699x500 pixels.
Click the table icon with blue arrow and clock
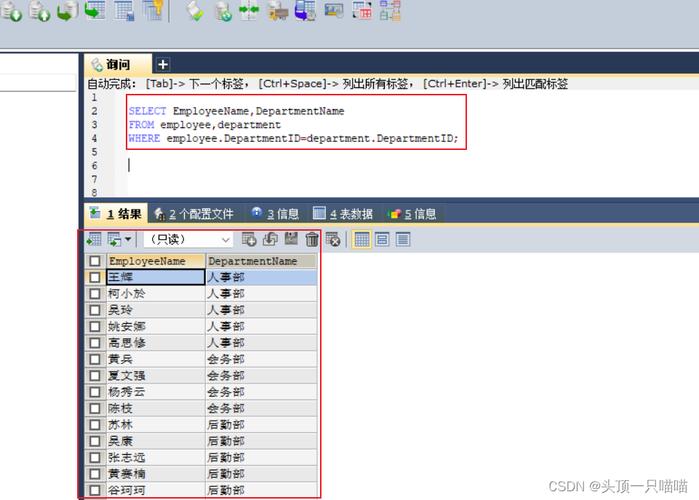305,11
